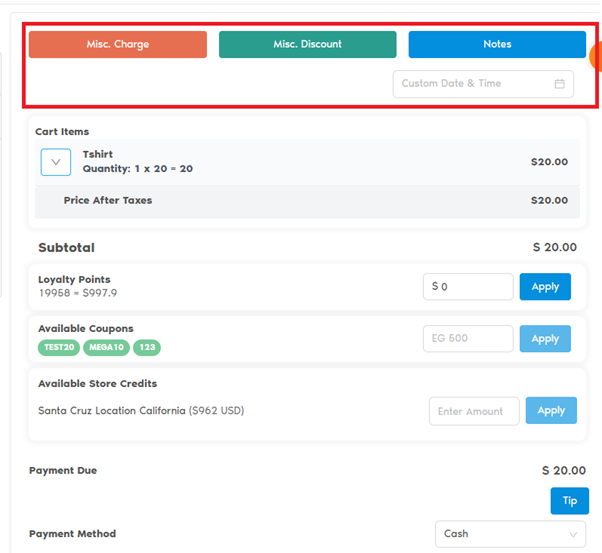Click the Tshirt quantity line
602x553 pixels.
coord(138,169)
